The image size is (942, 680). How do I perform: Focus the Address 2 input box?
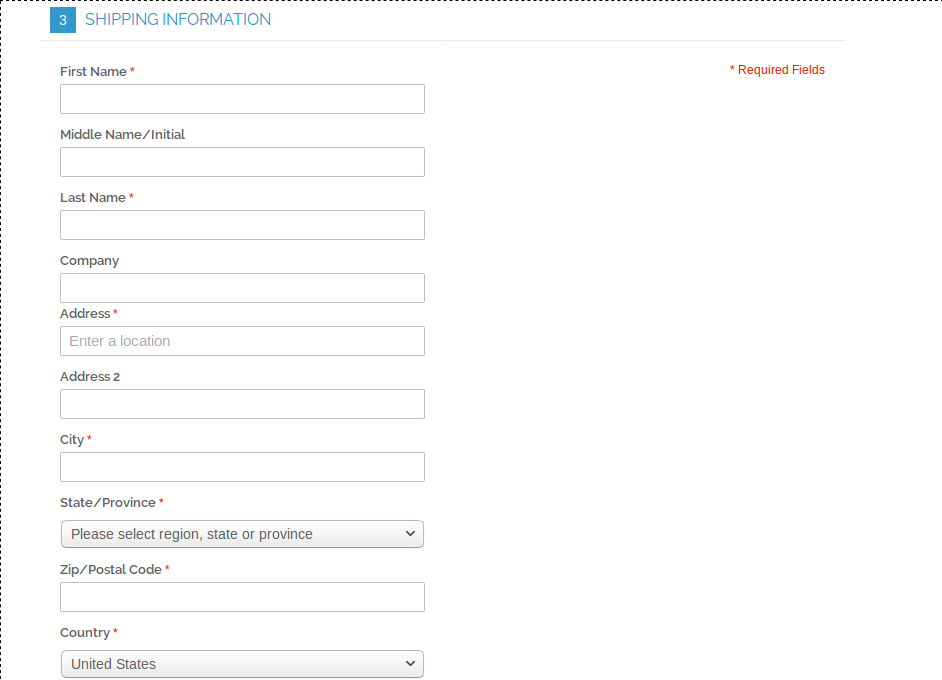242,404
